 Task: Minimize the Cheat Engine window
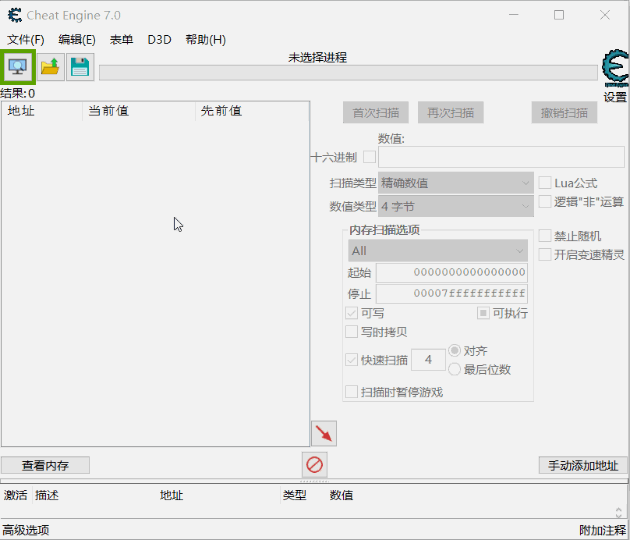(513, 15)
